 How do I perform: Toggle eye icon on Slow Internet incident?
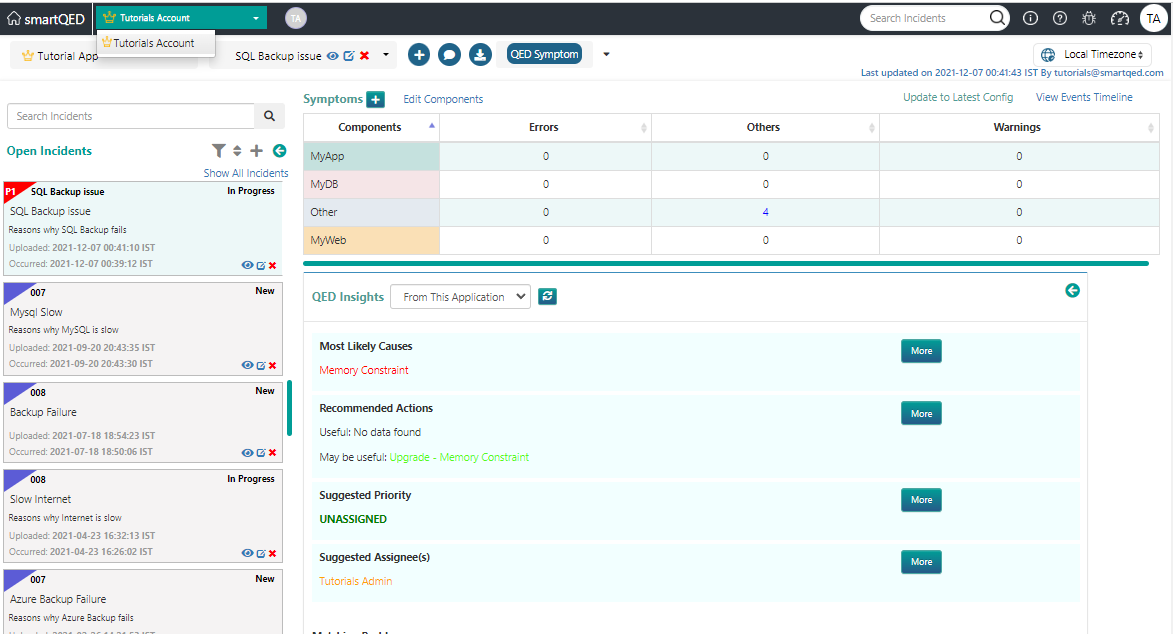coord(246,553)
